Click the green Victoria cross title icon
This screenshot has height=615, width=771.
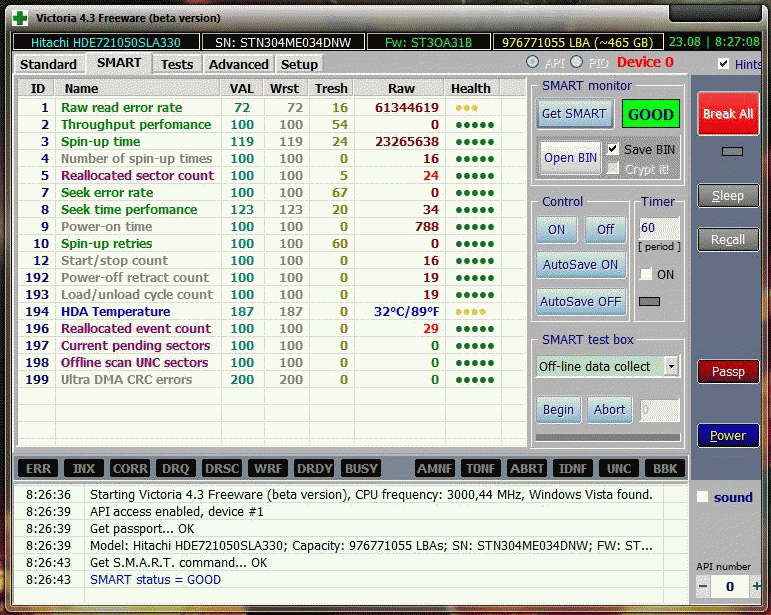[17, 17]
